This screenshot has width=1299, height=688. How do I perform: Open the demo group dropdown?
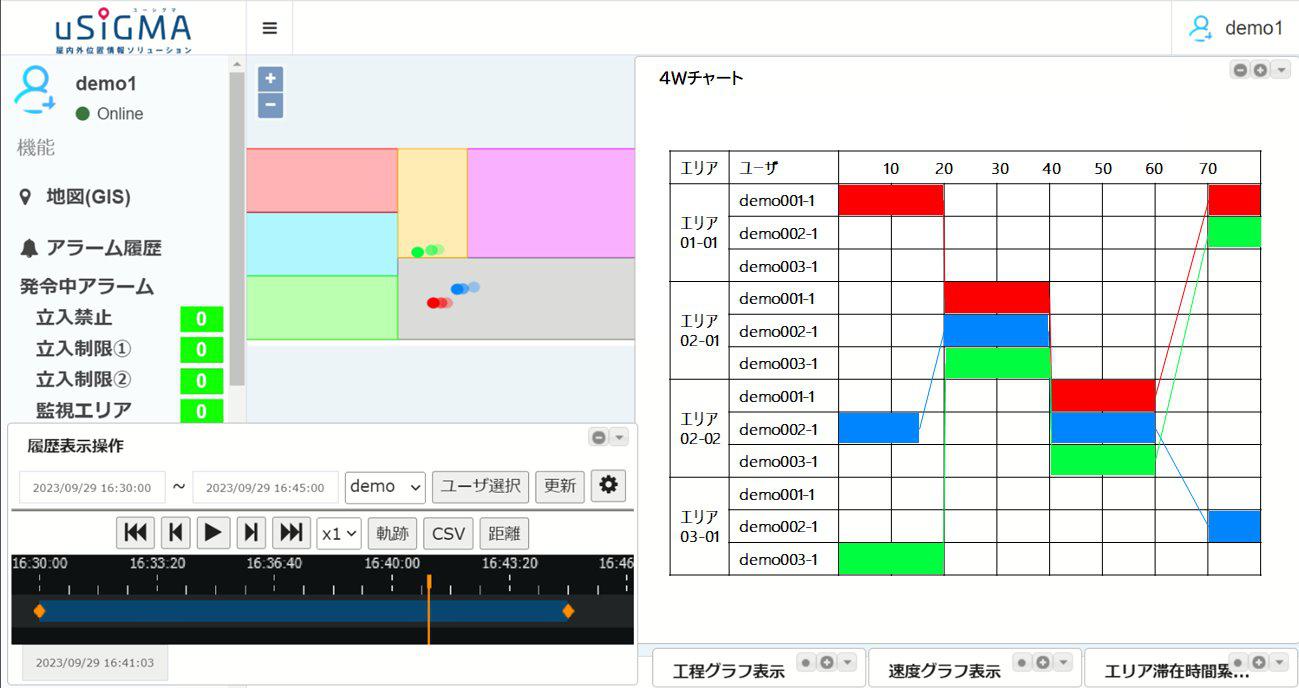(386, 487)
